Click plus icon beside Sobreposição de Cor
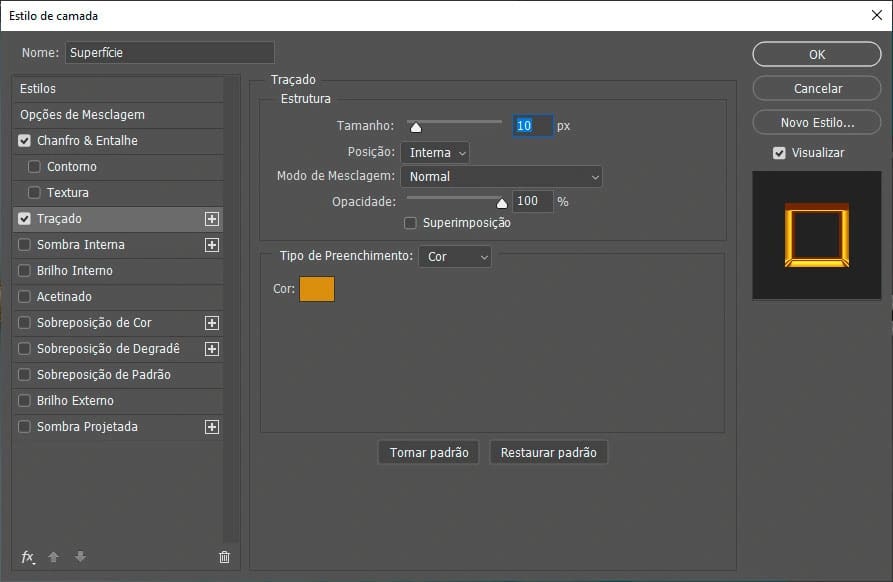This screenshot has height=582, width=893. pyautogui.click(x=211, y=323)
